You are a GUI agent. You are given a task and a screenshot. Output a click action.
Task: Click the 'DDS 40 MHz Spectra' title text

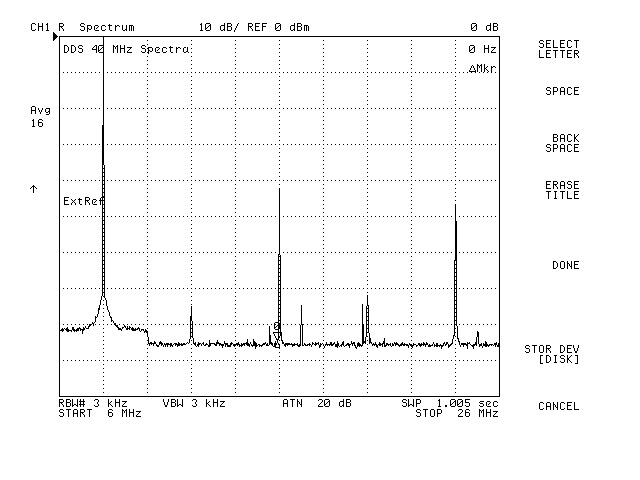click(x=126, y=49)
